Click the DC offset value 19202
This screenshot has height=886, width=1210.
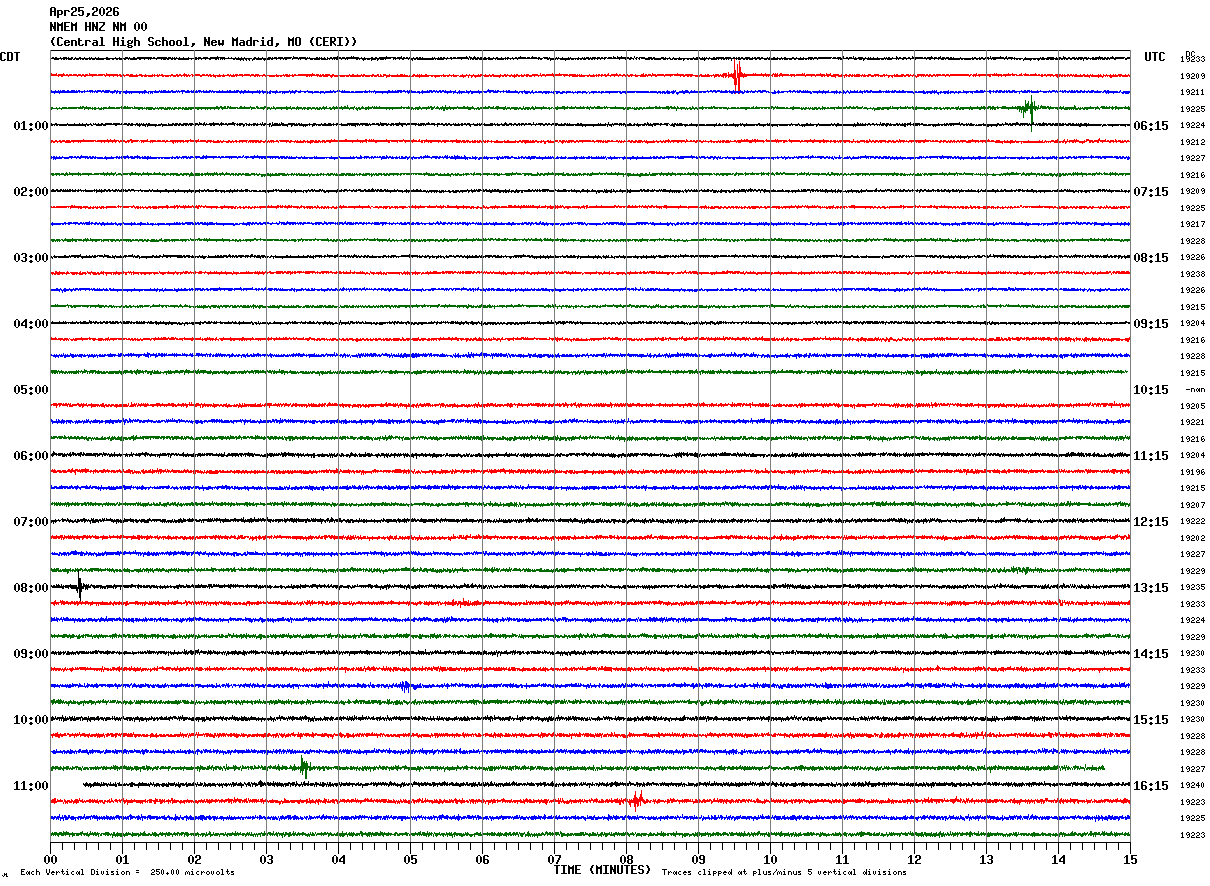point(1193,538)
